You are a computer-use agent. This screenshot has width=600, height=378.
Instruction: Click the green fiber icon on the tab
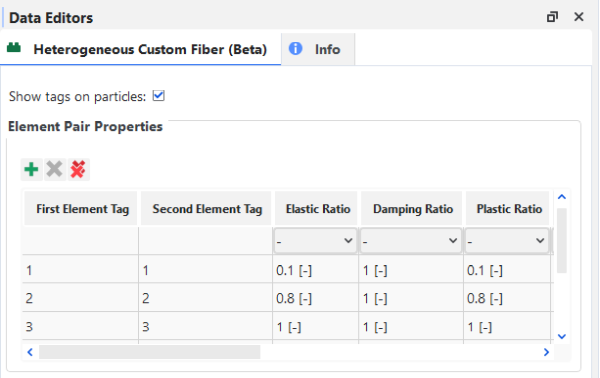[x=14, y=48]
